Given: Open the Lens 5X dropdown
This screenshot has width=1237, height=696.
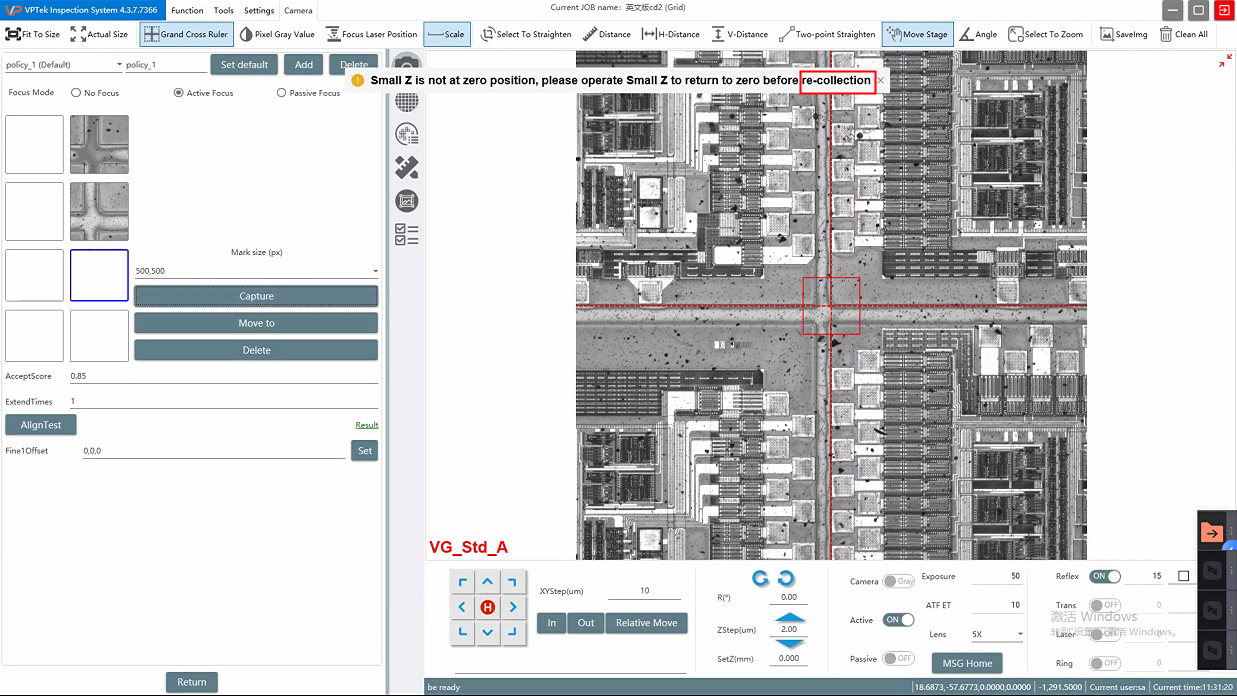Looking at the screenshot, I should [x=997, y=635].
